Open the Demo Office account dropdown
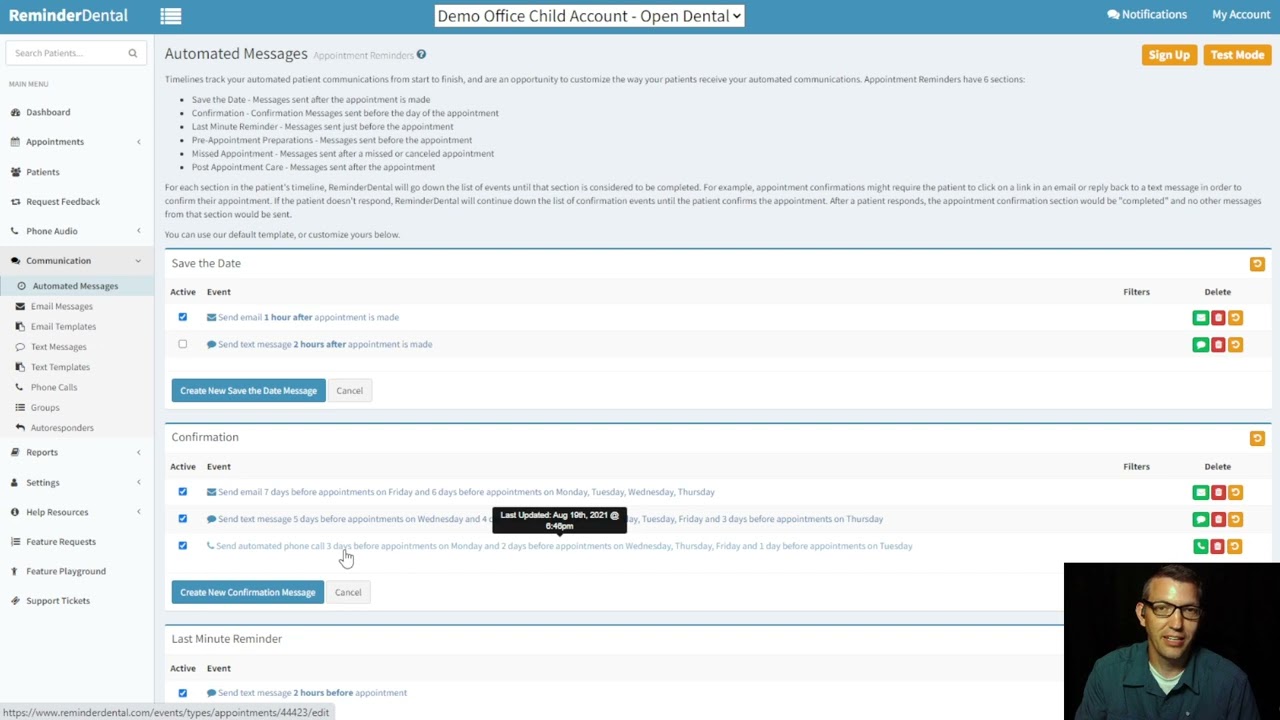 click(x=589, y=16)
